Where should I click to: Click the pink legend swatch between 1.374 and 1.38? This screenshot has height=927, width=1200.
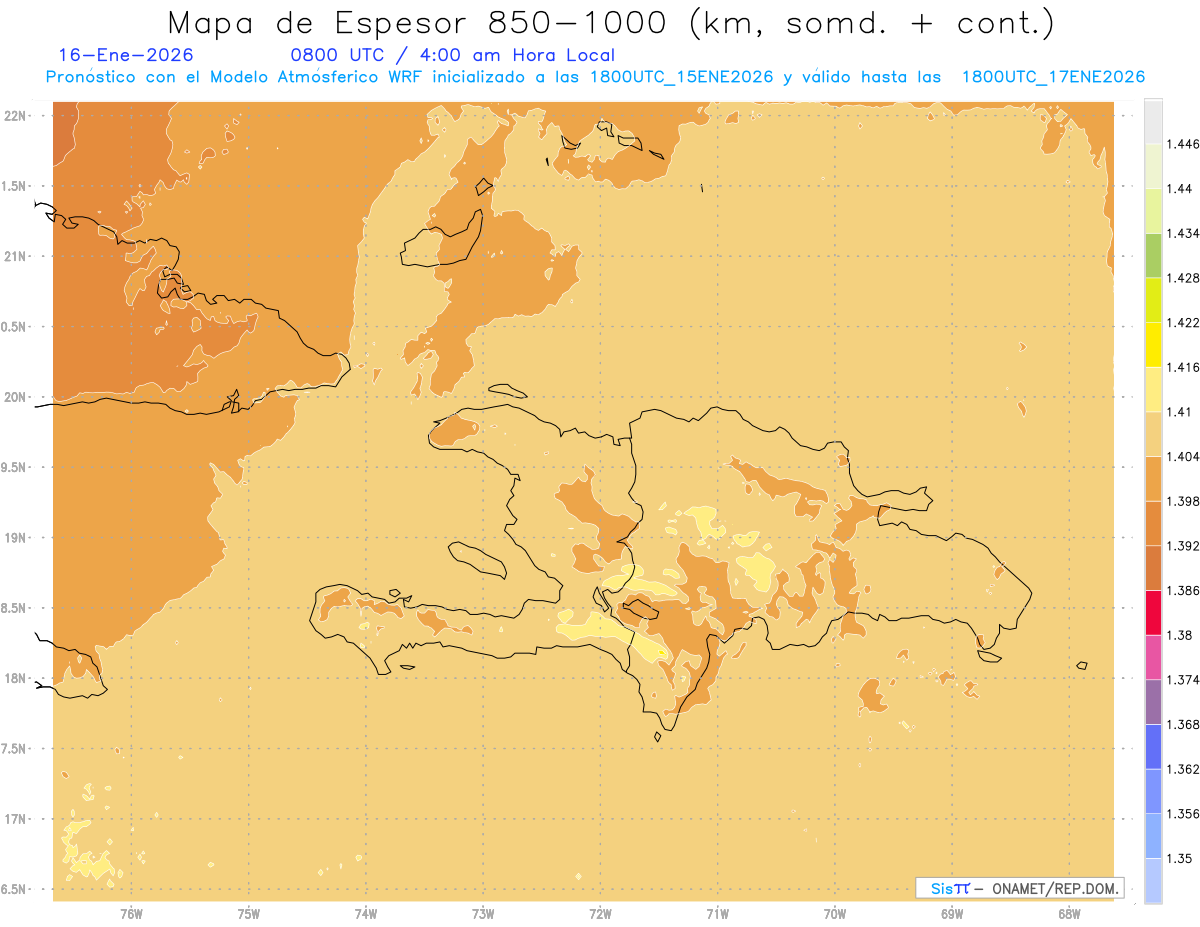tap(1153, 657)
